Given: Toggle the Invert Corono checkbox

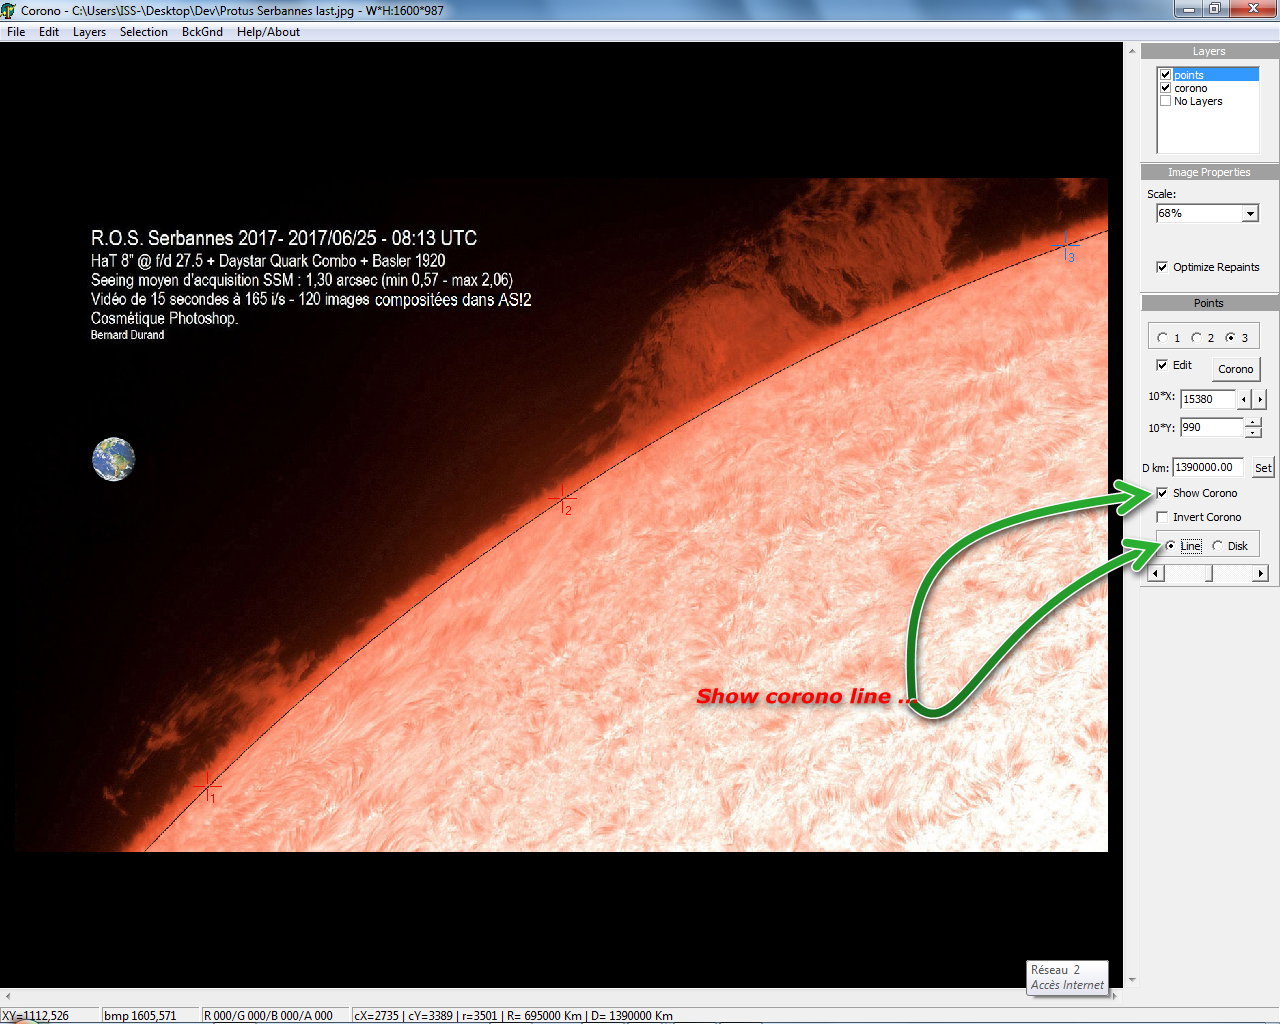Looking at the screenshot, I should tap(1161, 517).
